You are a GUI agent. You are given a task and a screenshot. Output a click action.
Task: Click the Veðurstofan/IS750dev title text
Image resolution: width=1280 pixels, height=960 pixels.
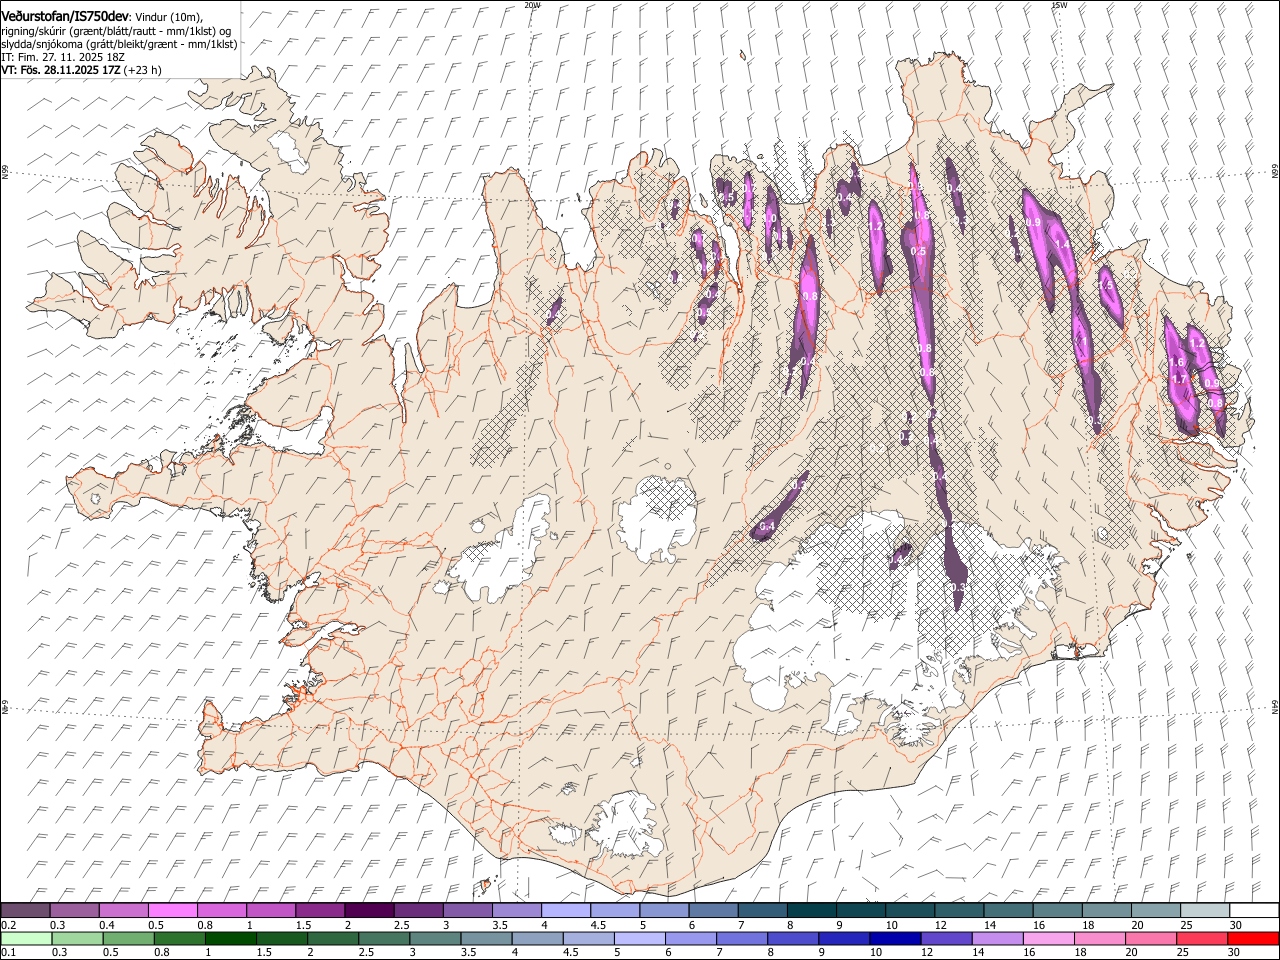coord(64,16)
